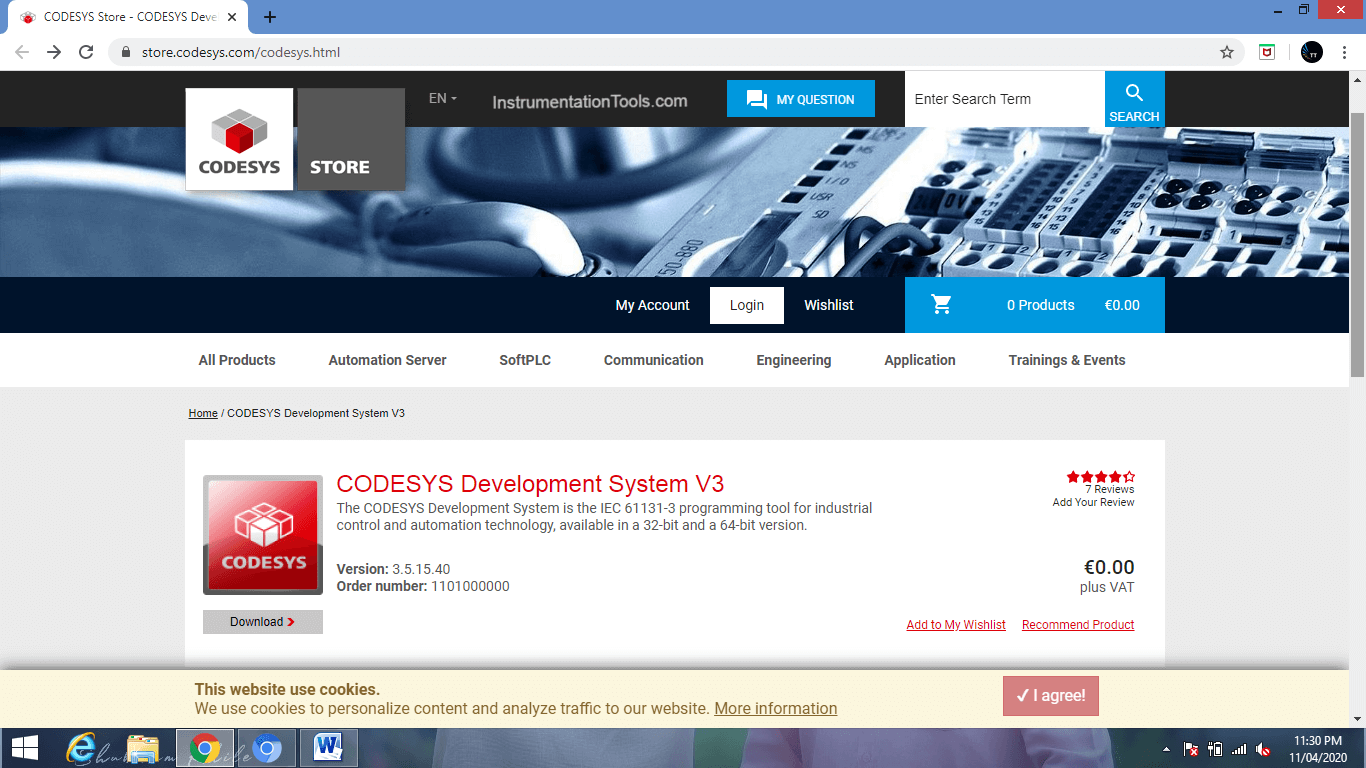The image size is (1366, 768).
Task: Click Add to My Wishlist
Action: 956,625
